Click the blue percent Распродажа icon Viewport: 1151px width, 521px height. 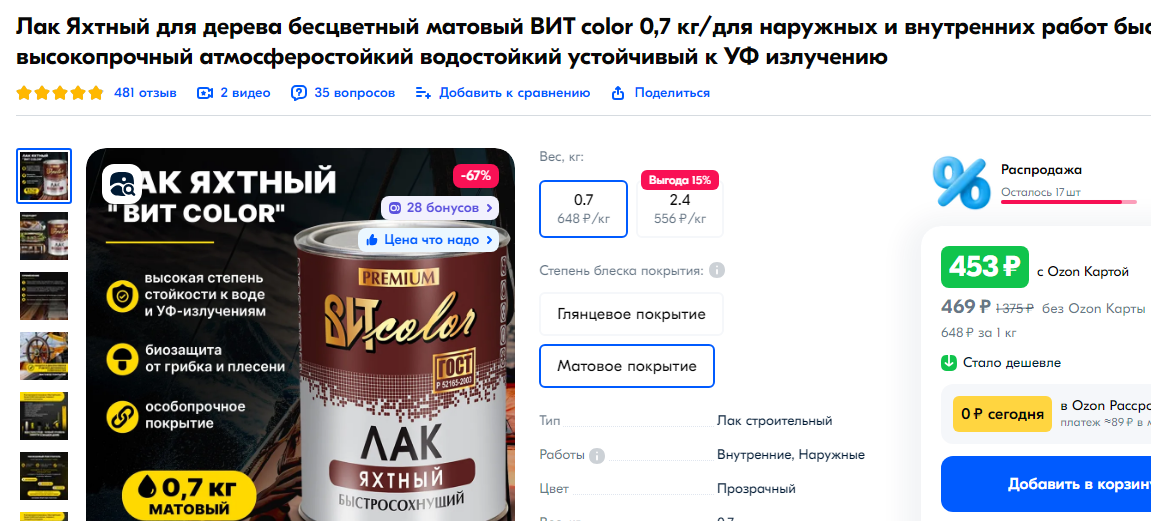961,182
